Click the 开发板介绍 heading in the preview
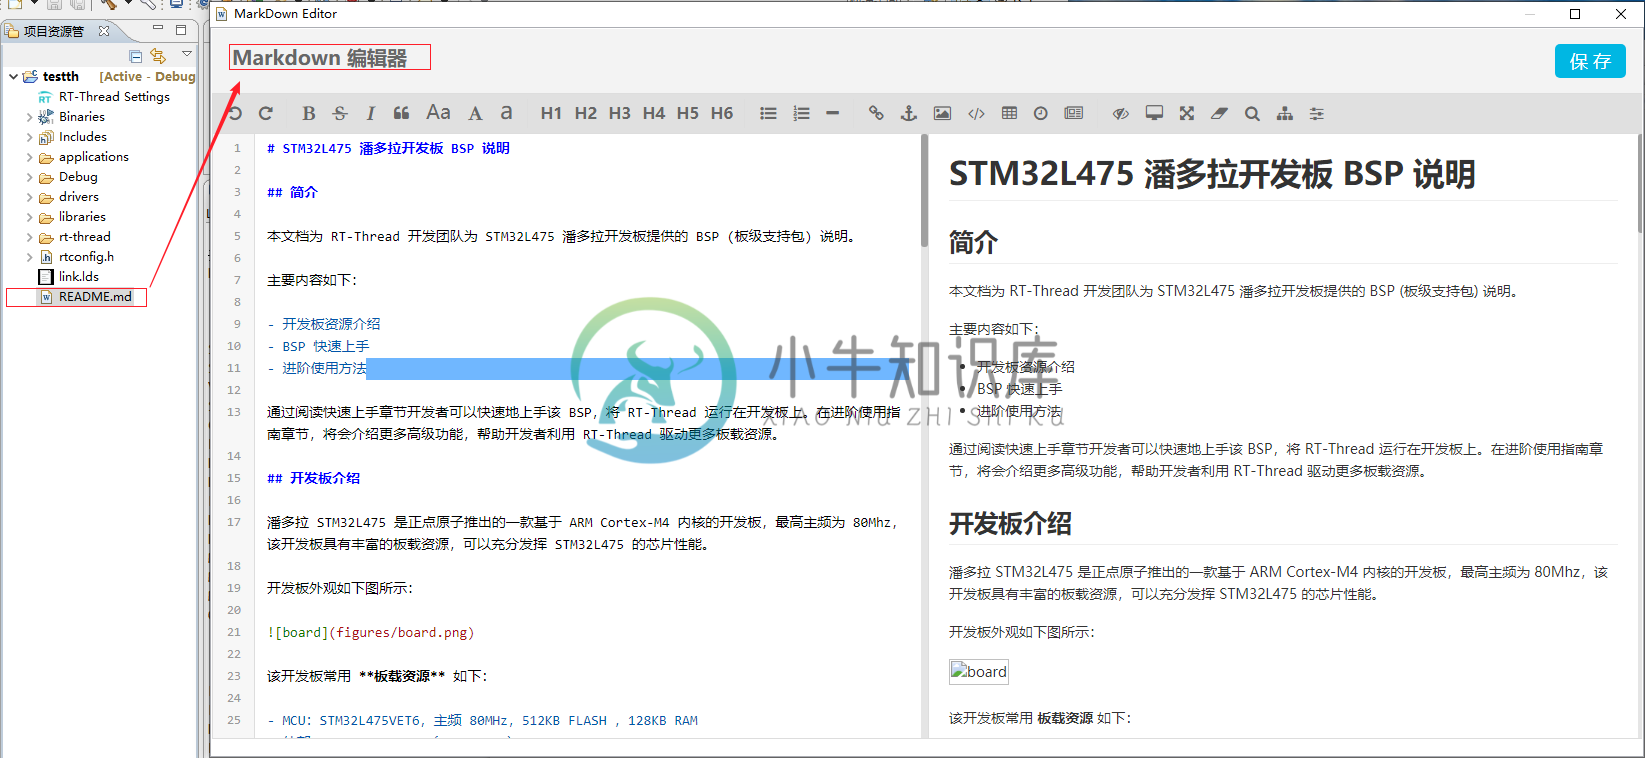 tap(1010, 523)
